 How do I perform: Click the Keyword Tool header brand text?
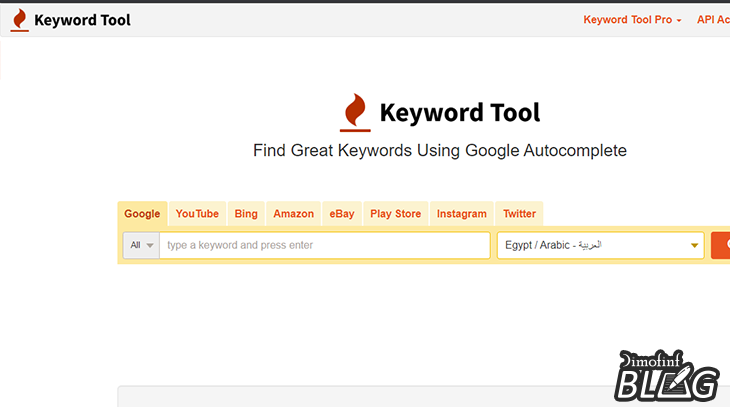tap(82, 20)
